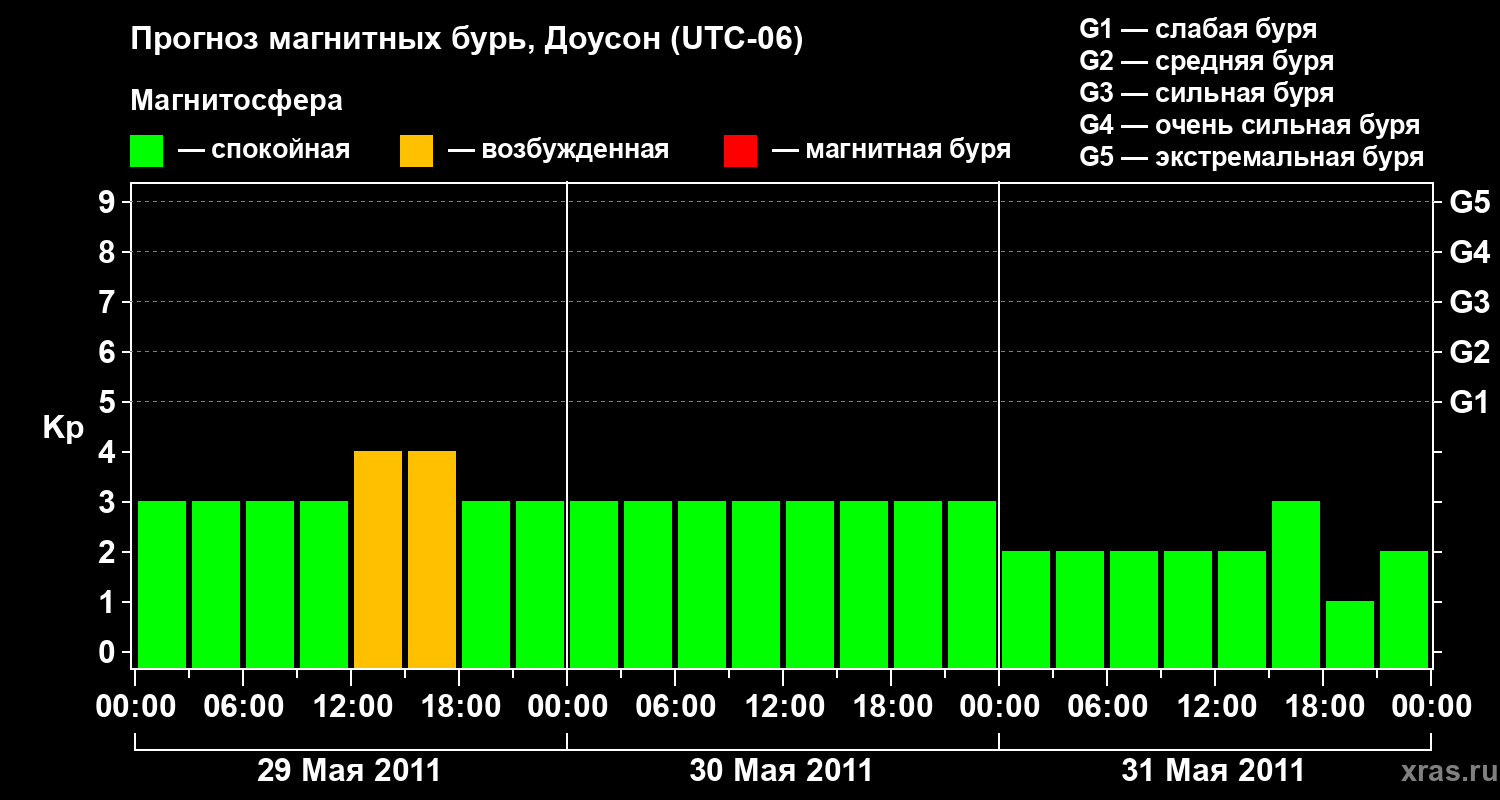Image resolution: width=1500 pixels, height=800 pixels.
Task: Click the '12:00' time label under 29 Мая
Action: click(x=351, y=706)
